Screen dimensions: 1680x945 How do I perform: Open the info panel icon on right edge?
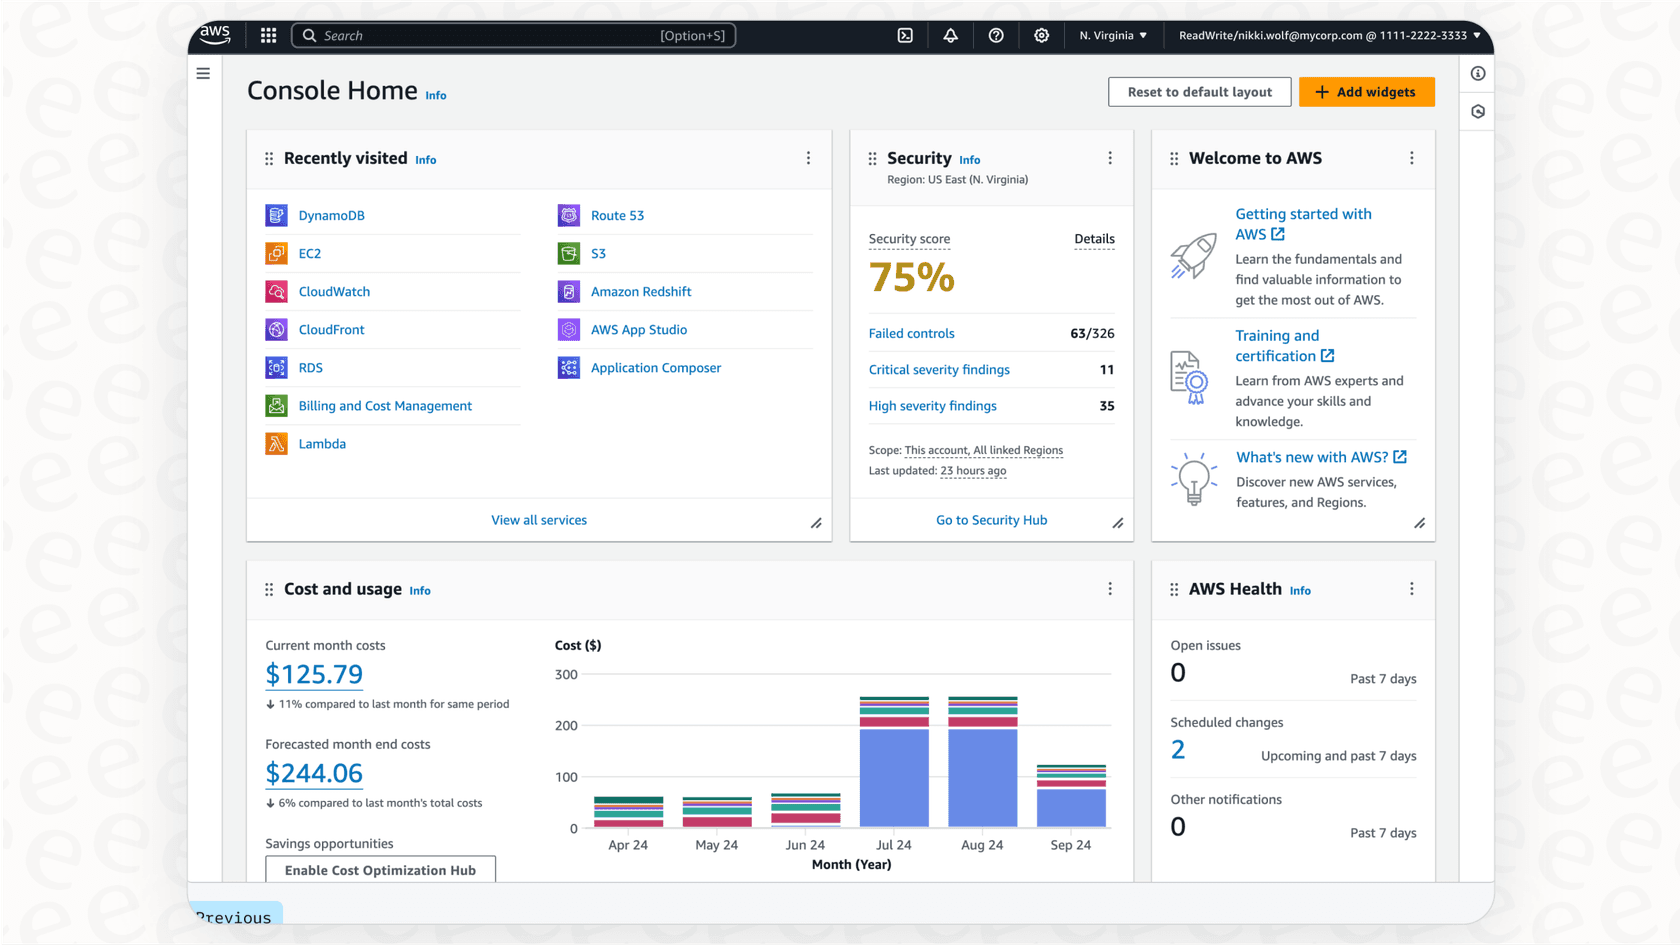pyautogui.click(x=1477, y=73)
